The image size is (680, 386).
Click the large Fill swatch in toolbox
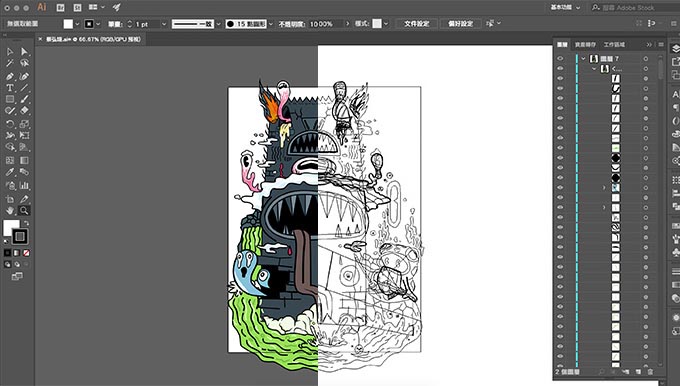pyautogui.click(x=10, y=227)
